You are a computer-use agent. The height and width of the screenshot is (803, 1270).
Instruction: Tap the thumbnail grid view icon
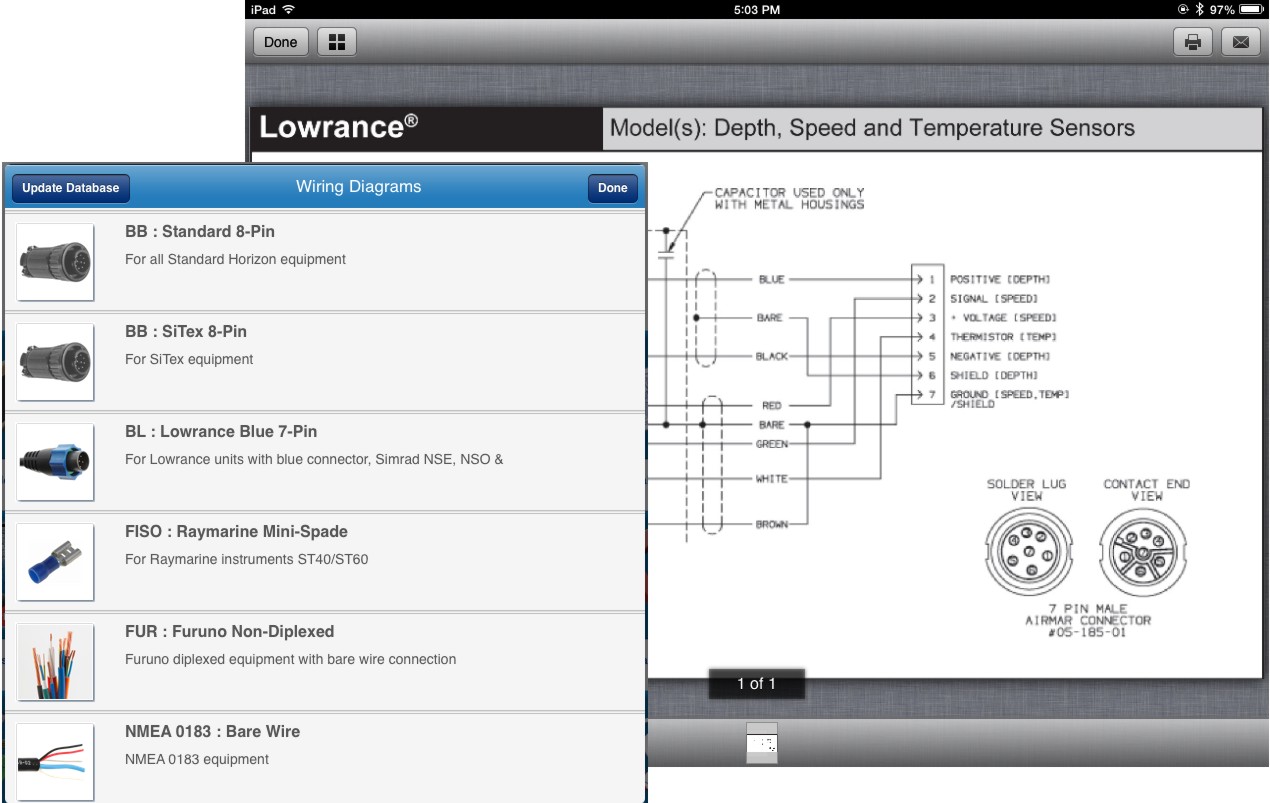tap(337, 42)
